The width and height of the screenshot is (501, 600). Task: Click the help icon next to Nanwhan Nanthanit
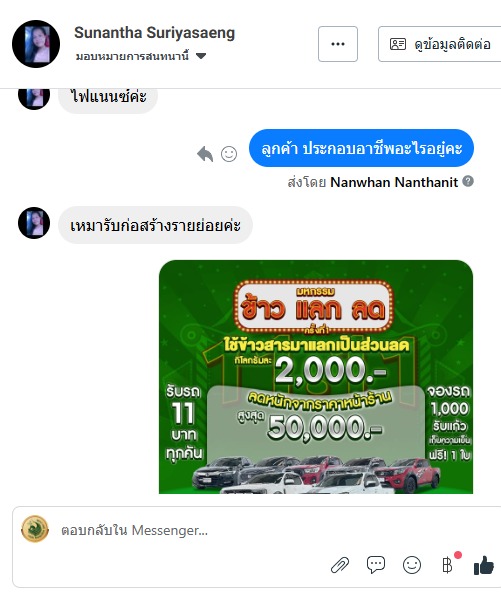(x=468, y=181)
